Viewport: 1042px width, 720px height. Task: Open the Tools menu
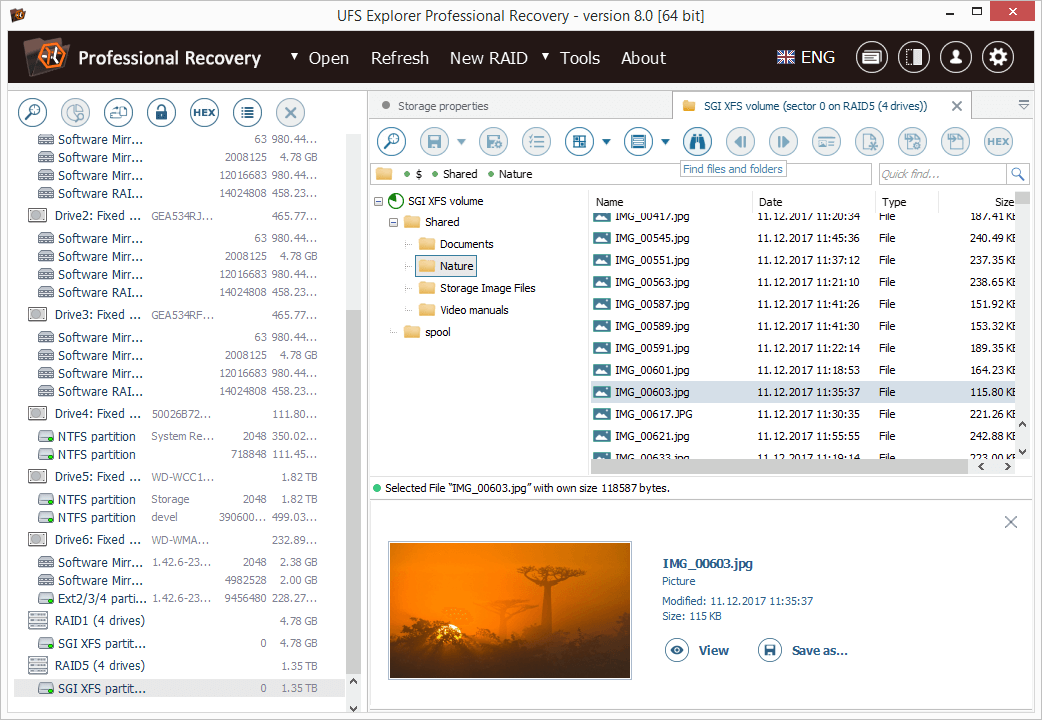(579, 58)
